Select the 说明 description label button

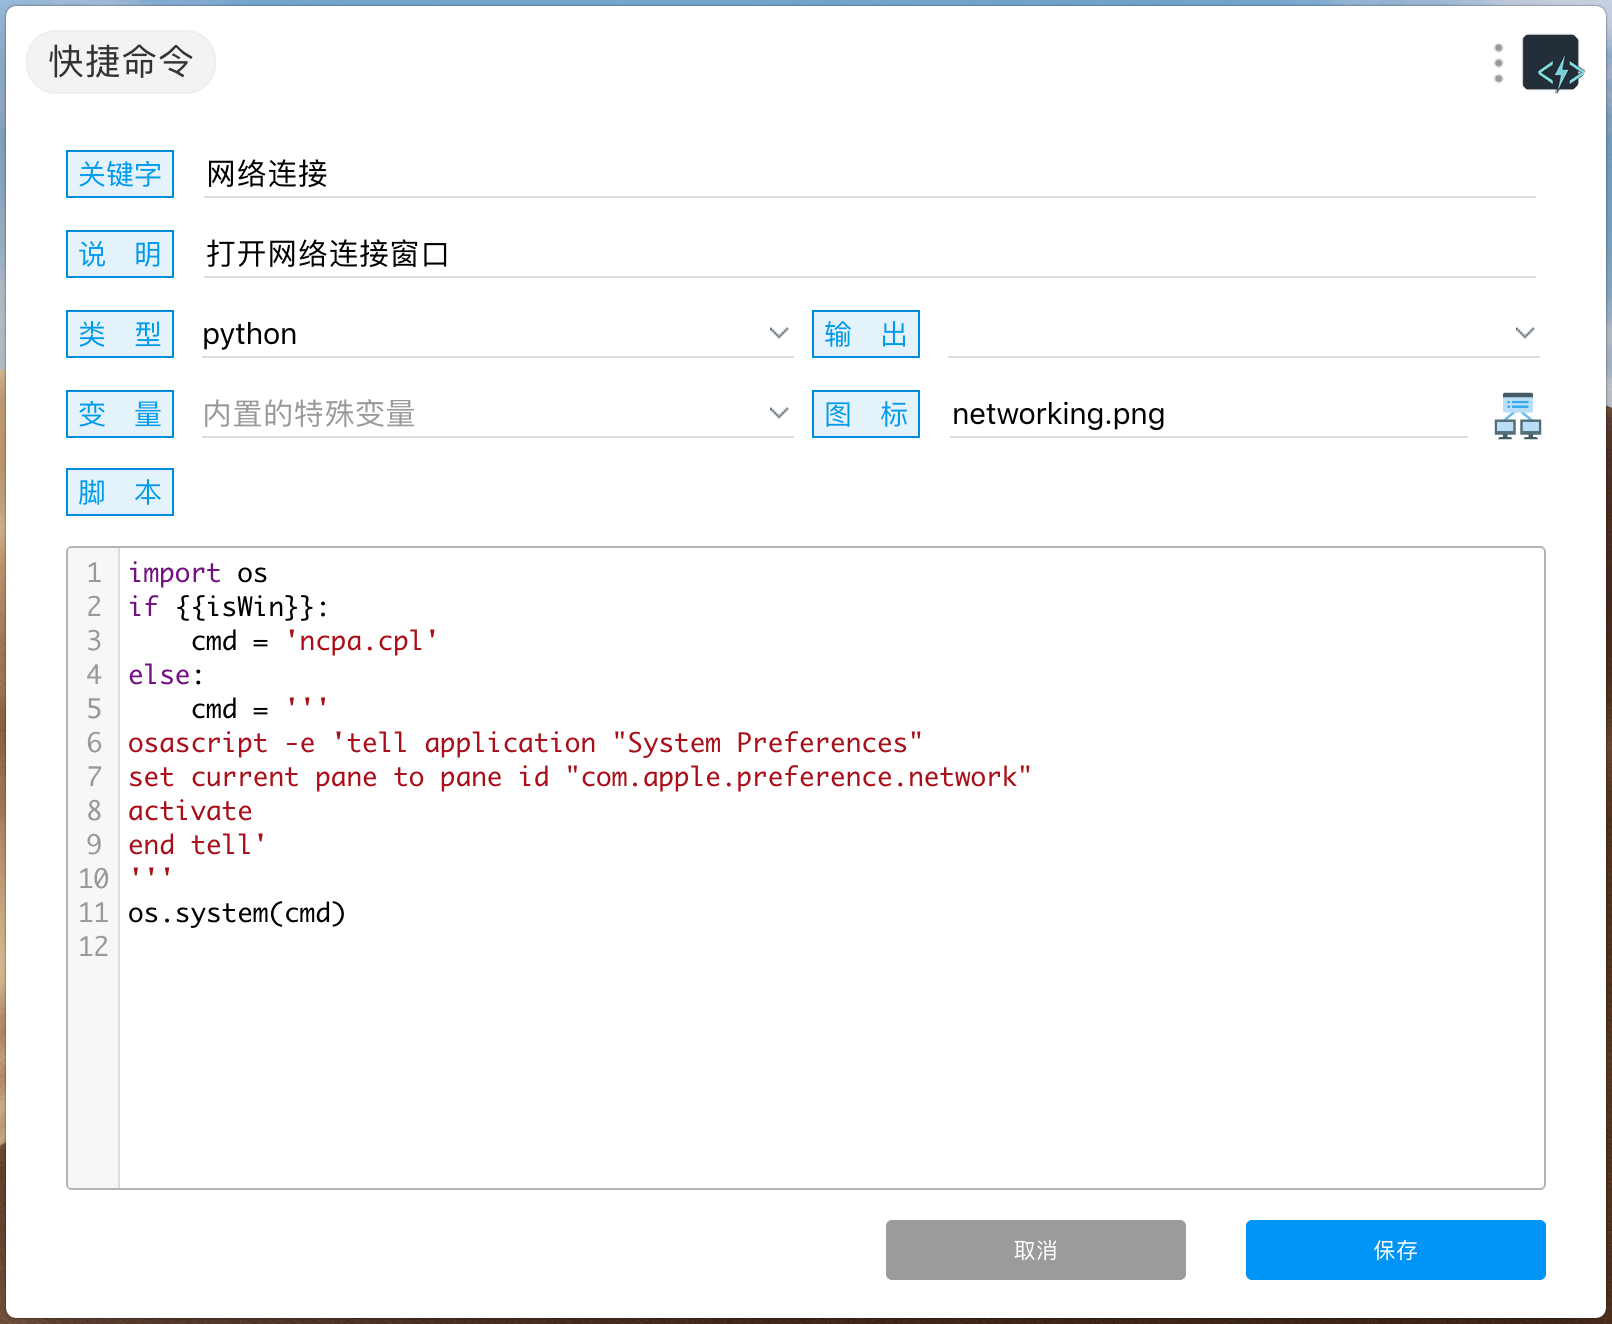point(119,254)
